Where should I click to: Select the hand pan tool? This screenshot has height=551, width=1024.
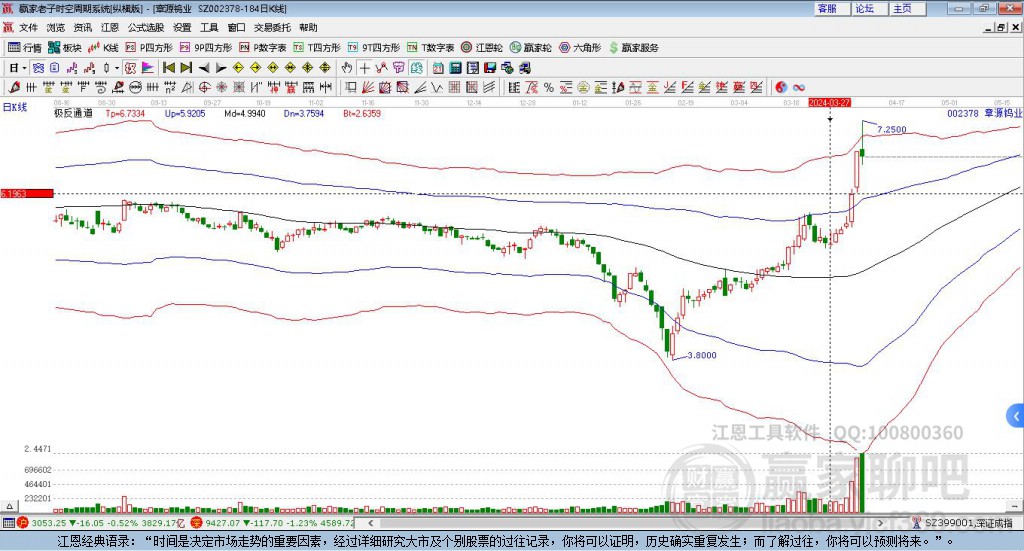(x=347, y=68)
